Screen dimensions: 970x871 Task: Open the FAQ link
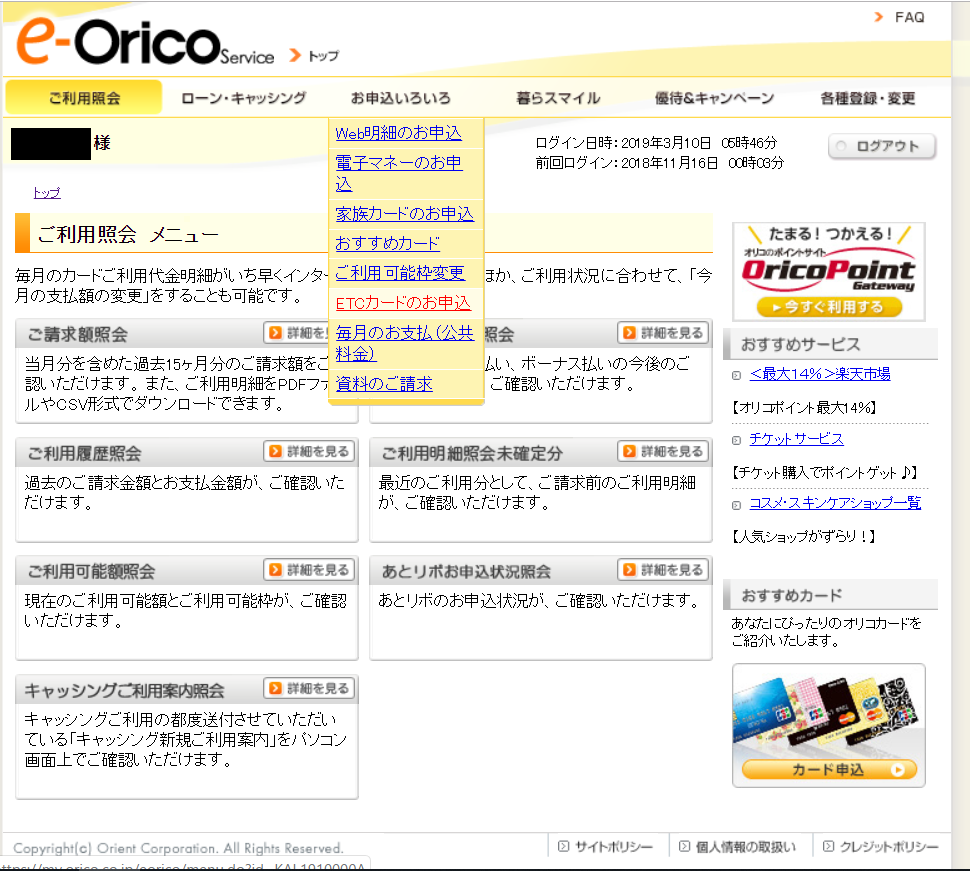coord(909,17)
